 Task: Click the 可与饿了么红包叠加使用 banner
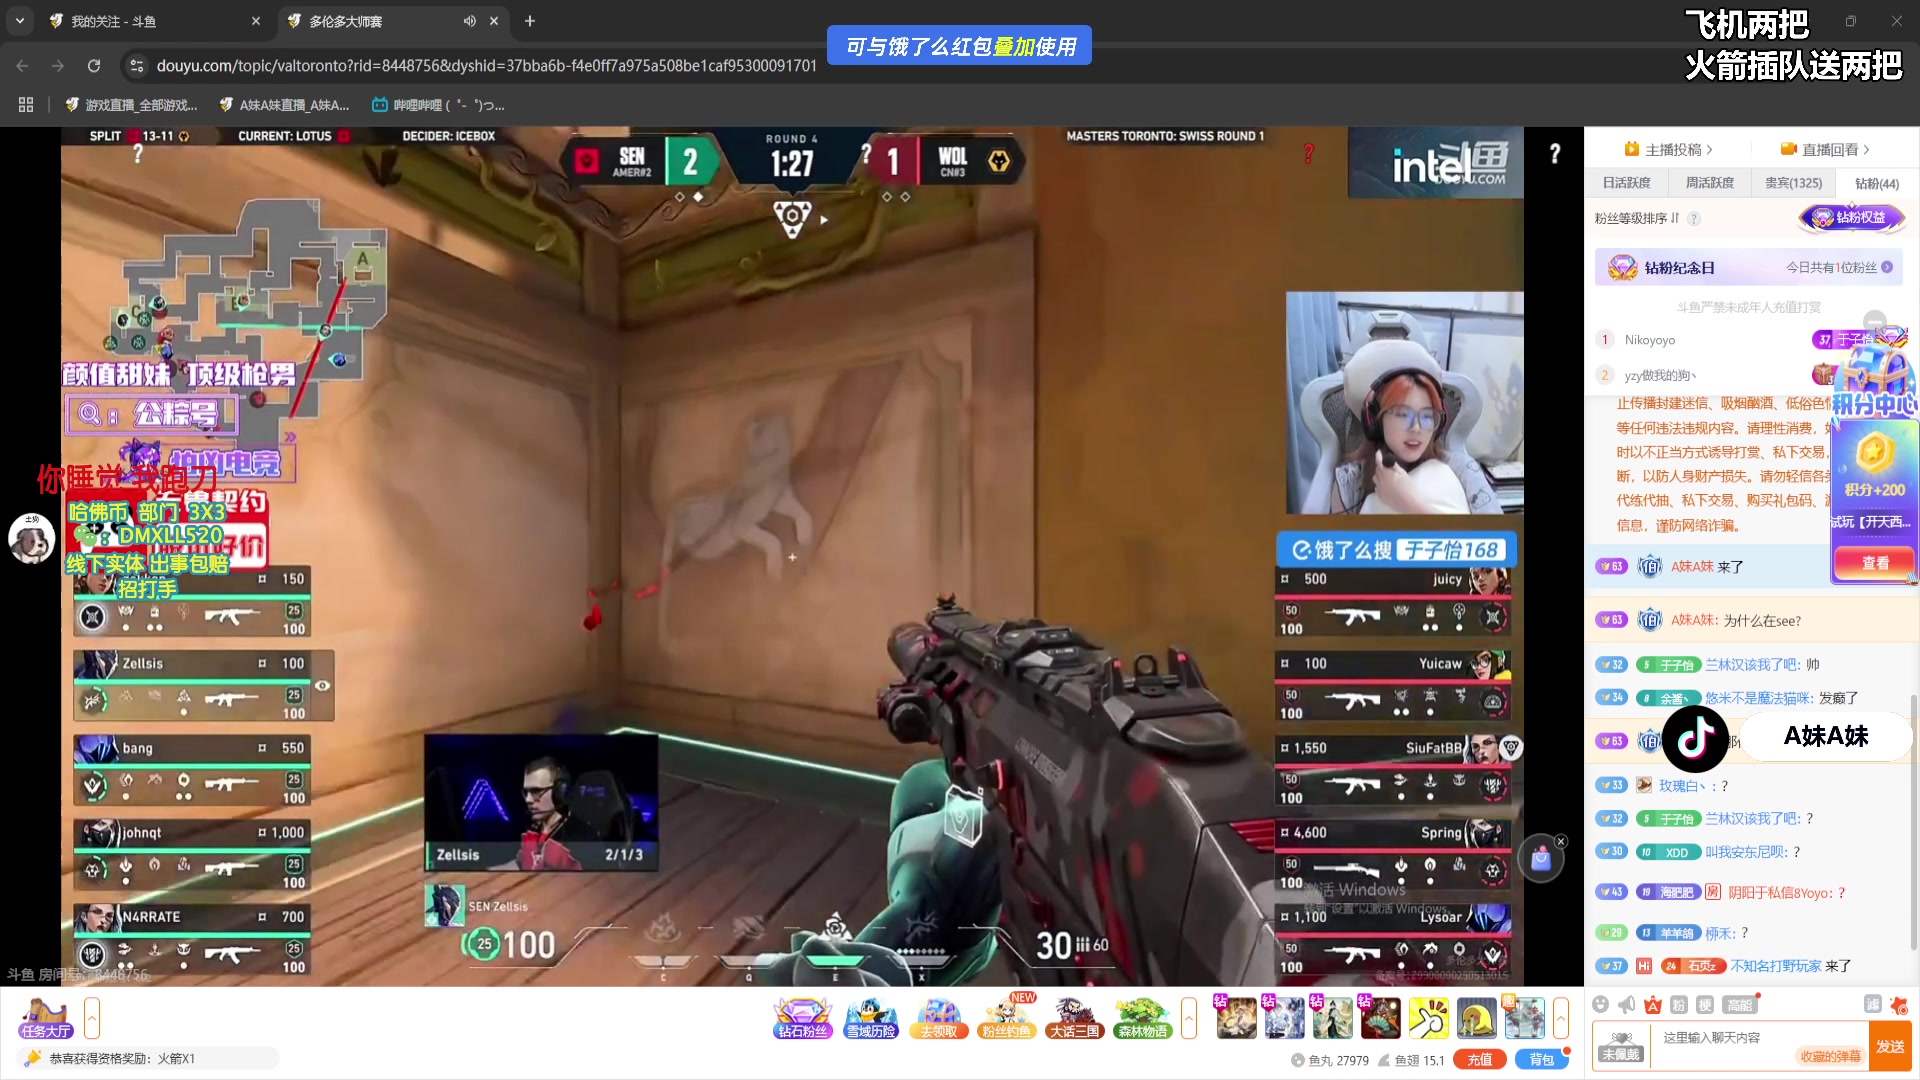point(960,46)
